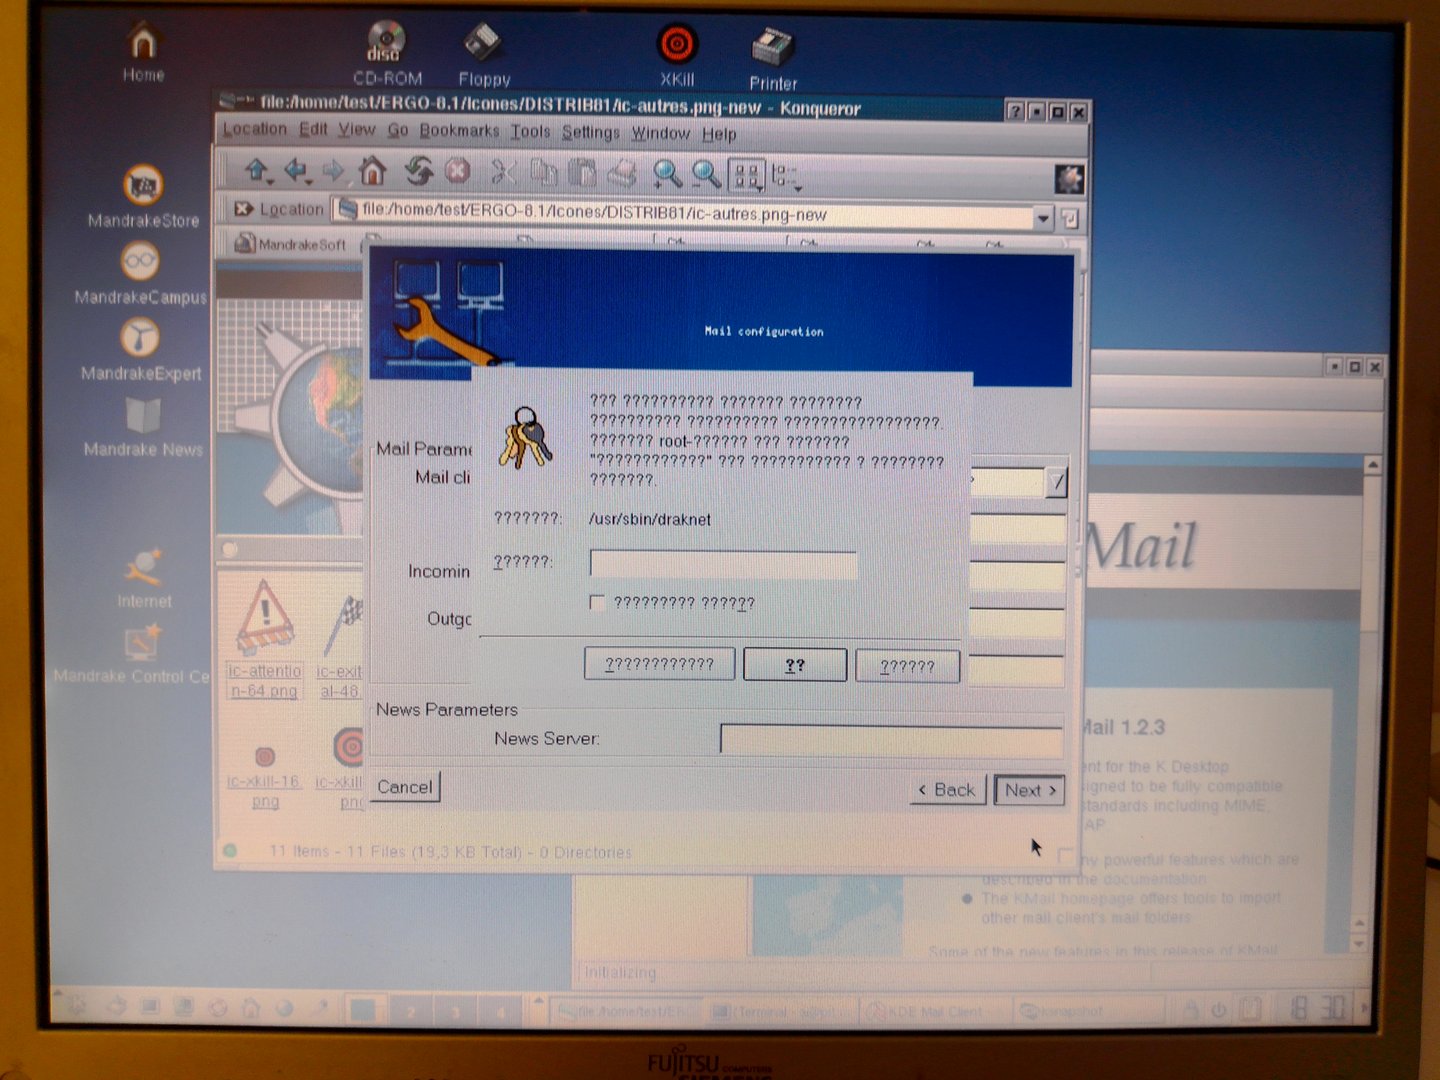1440x1080 pixels.
Task: Click the Cut scissors icon
Action: [x=503, y=173]
